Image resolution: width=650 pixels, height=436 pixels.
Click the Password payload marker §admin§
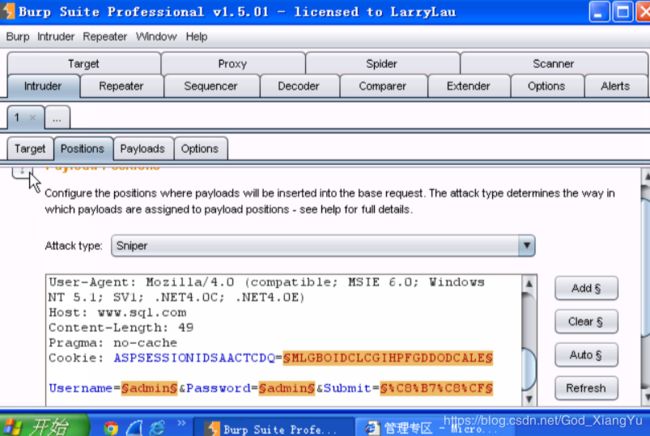tap(287, 388)
